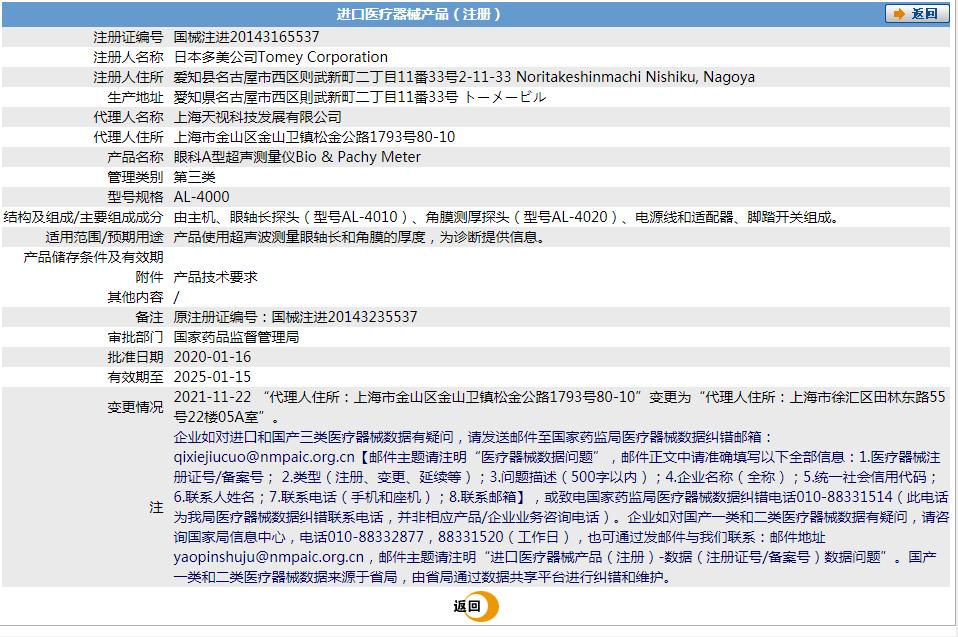Click the slash value beside 其他内容

point(177,297)
